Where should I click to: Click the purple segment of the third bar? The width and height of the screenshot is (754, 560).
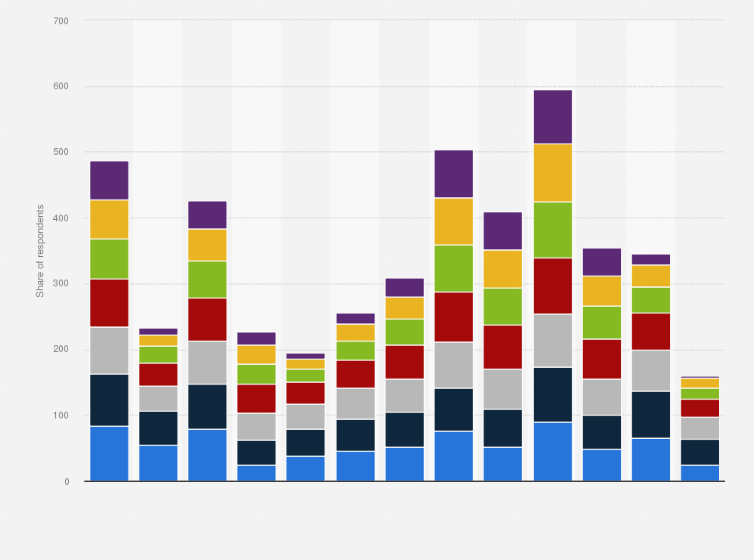(207, 215)
